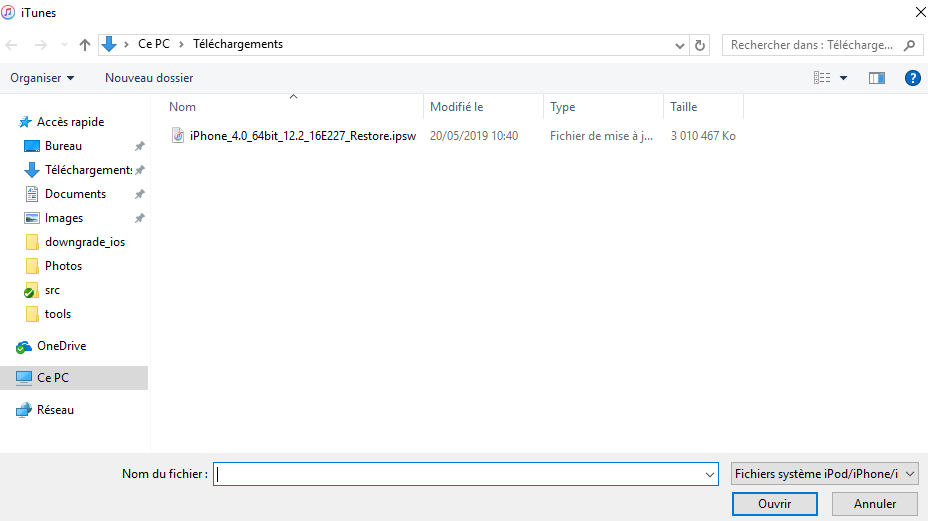The image size is (928, 521).
Task: Click the Fichier de mise à j... type
Action: pyautogui.click(x=601, y=136)
